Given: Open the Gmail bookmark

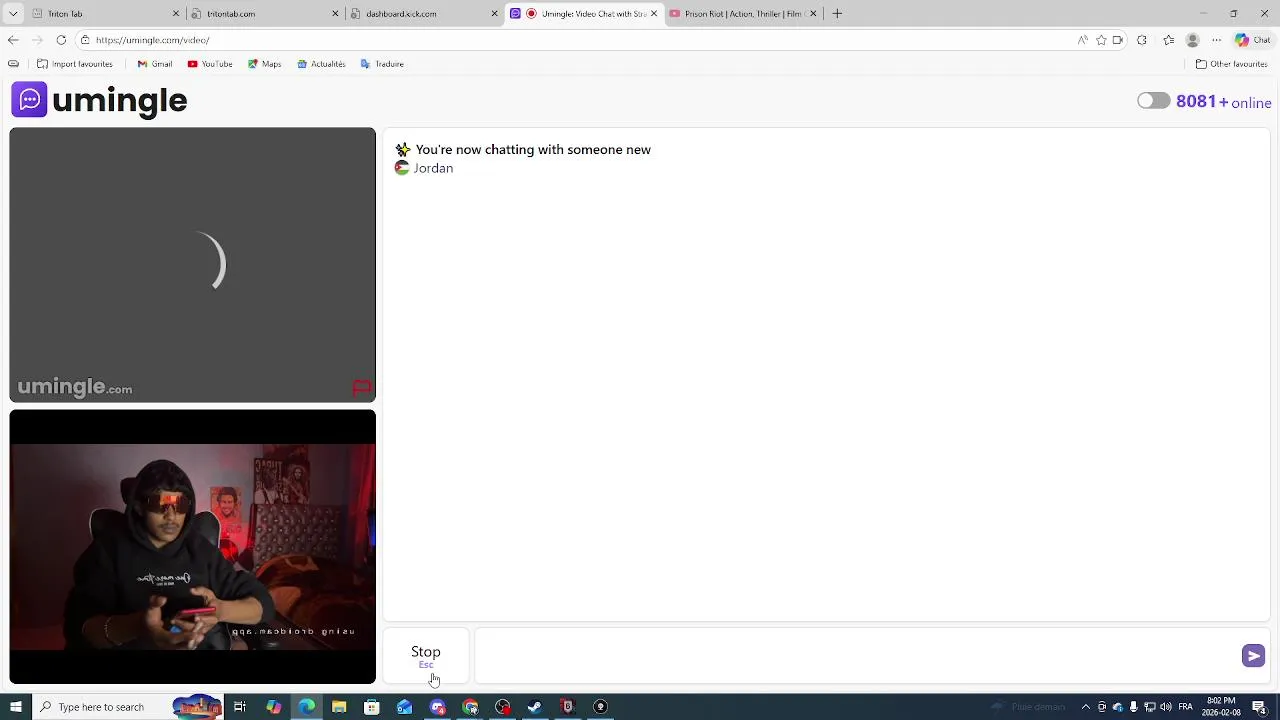Looking at the screenshot, I should 155,64.
